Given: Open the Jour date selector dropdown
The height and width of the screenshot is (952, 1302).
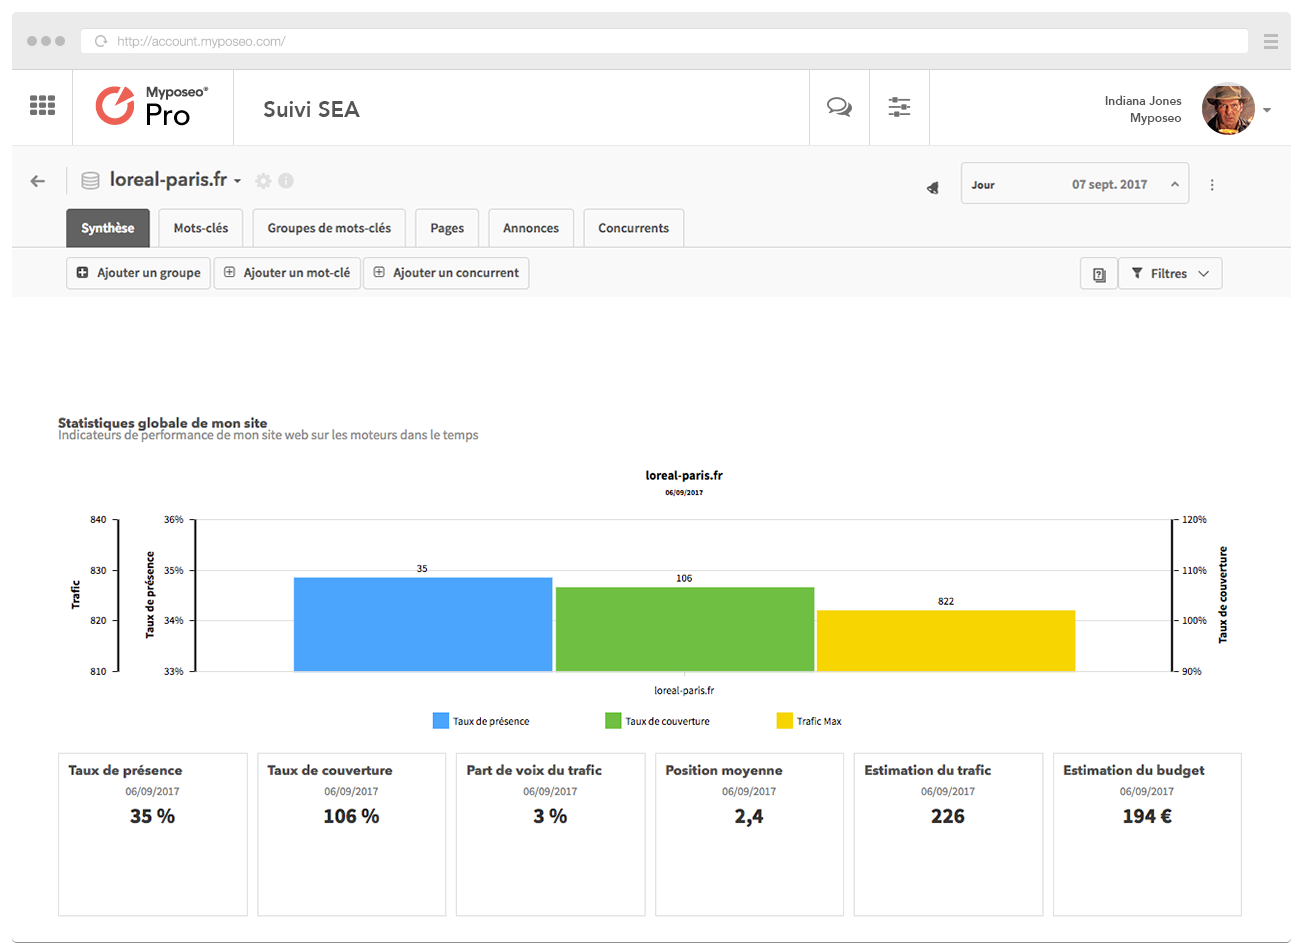Looking at the screenshot, I should point(1075,184).
